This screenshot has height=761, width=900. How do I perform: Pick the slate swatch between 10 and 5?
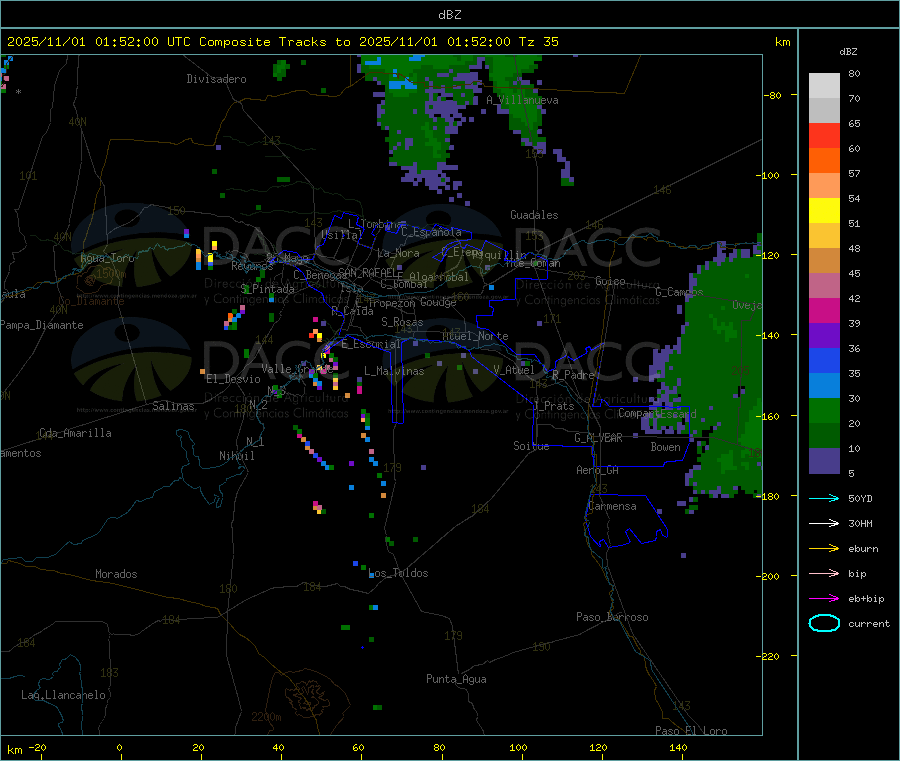[824, 461]
